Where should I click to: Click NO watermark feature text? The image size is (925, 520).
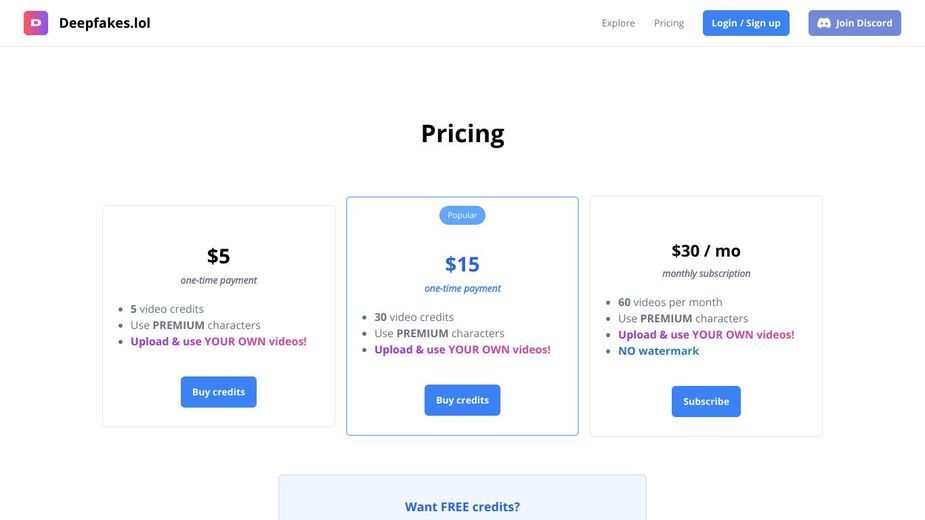click(658, 351)
